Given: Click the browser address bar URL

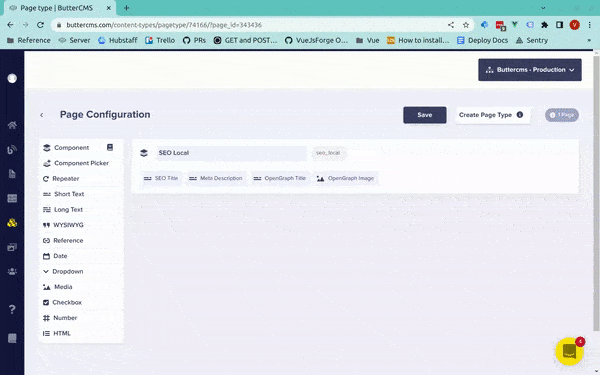Looking at the screenshot, I should tap(164, 25).
